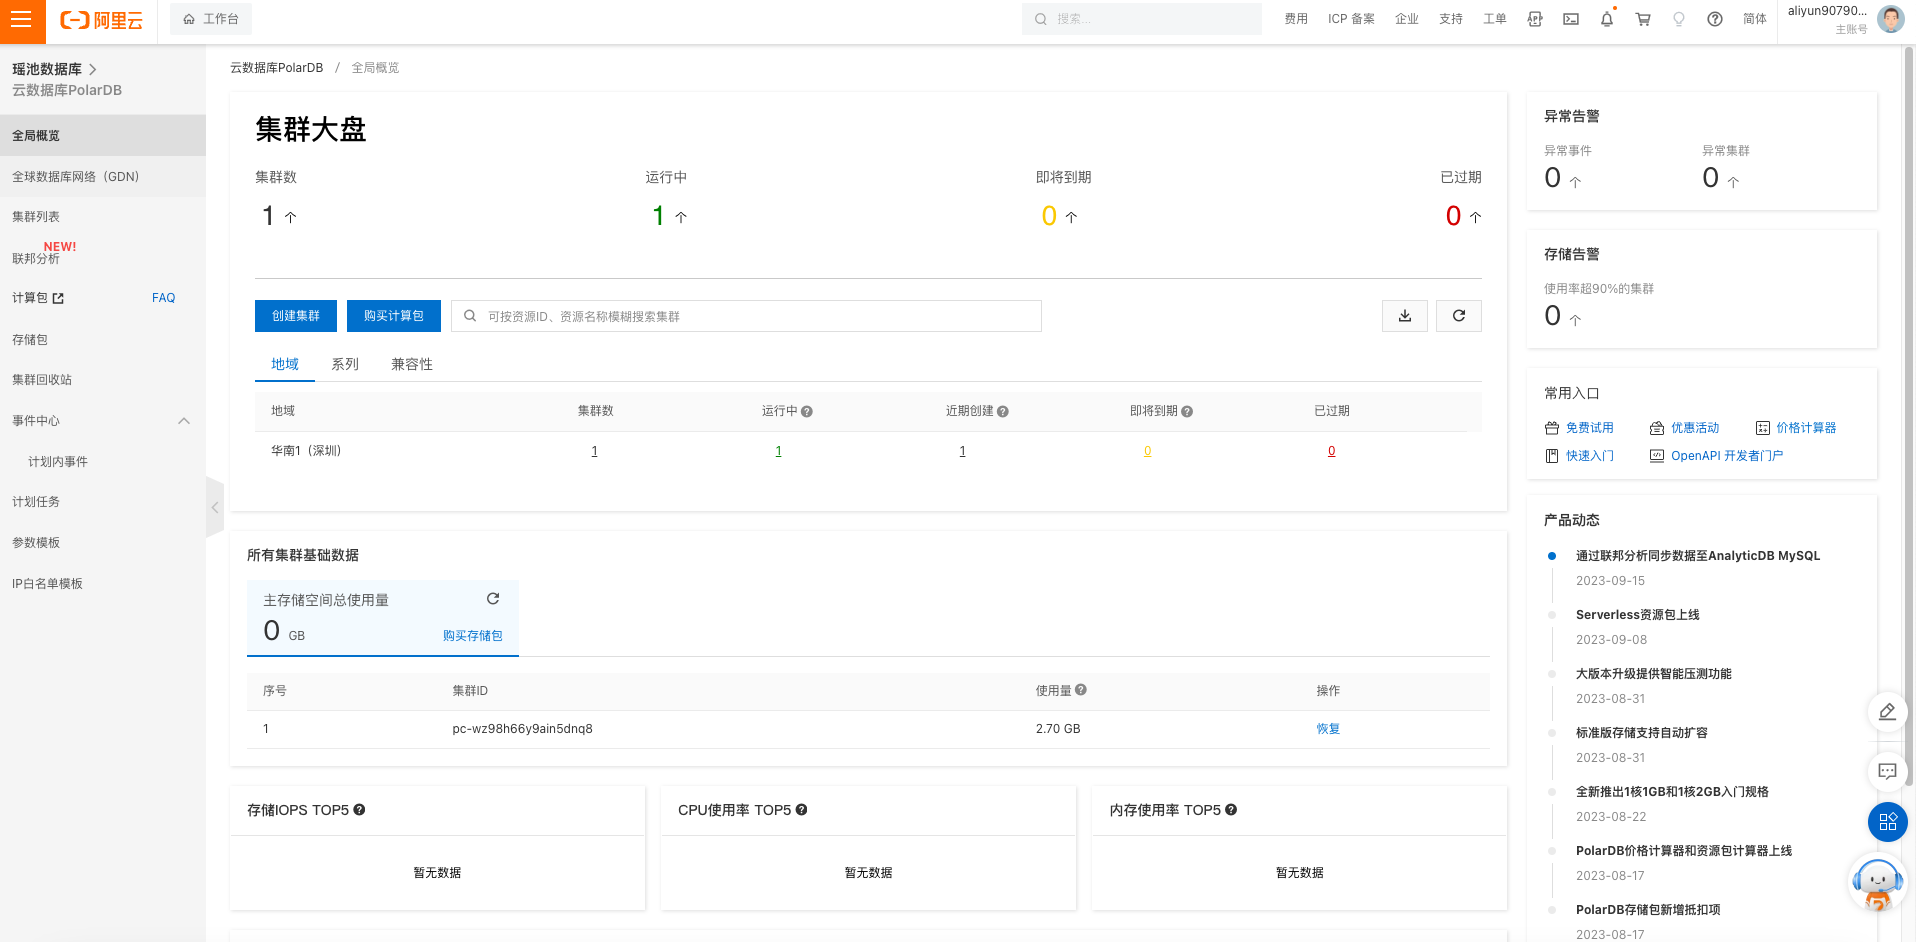Open the floating chat message icon
The image size is (1916, 942).
point(1887,771)
